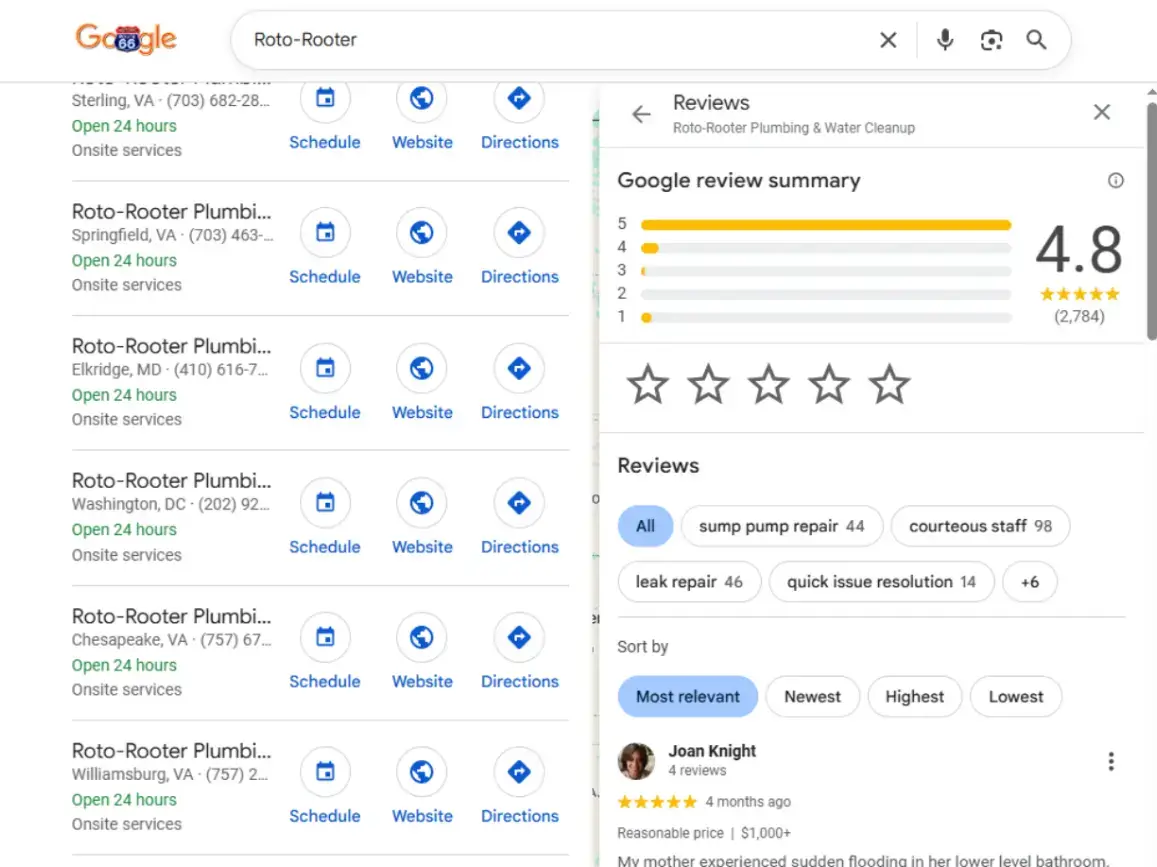Open the Chesapeake, VA Roto-Rooter listing title
The width and height of the screenshot is (1157, 867).
click(171, 616)
